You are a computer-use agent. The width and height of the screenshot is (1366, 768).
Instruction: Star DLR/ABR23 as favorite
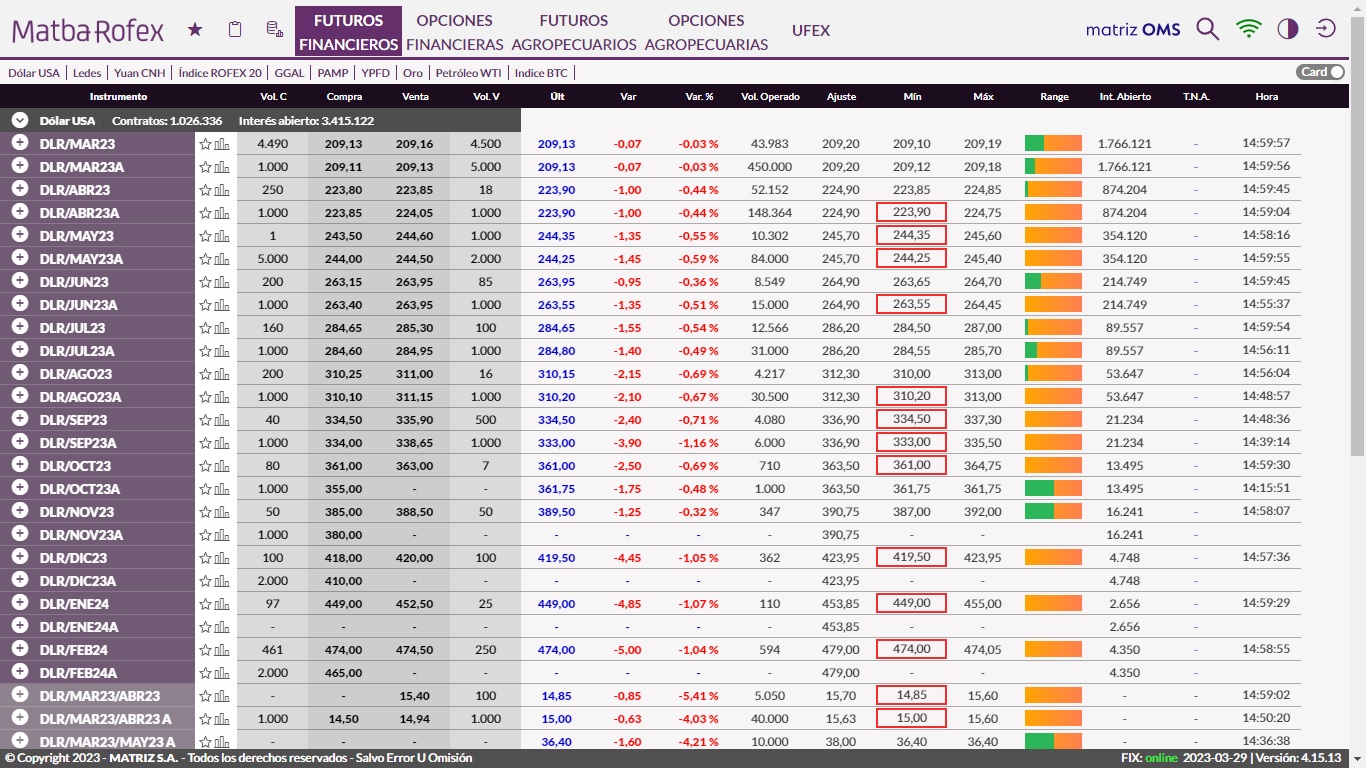click(205, 190)
